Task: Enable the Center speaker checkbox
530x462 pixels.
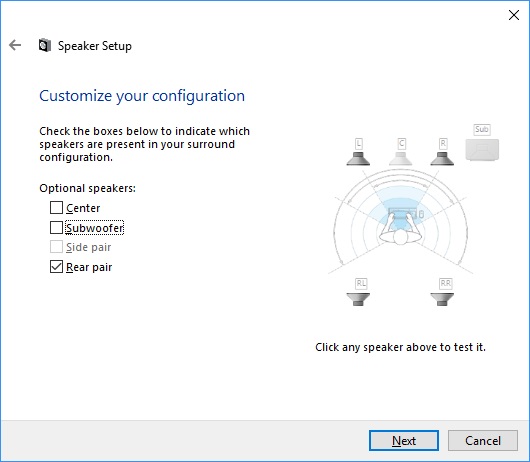Action: point(56,208)
